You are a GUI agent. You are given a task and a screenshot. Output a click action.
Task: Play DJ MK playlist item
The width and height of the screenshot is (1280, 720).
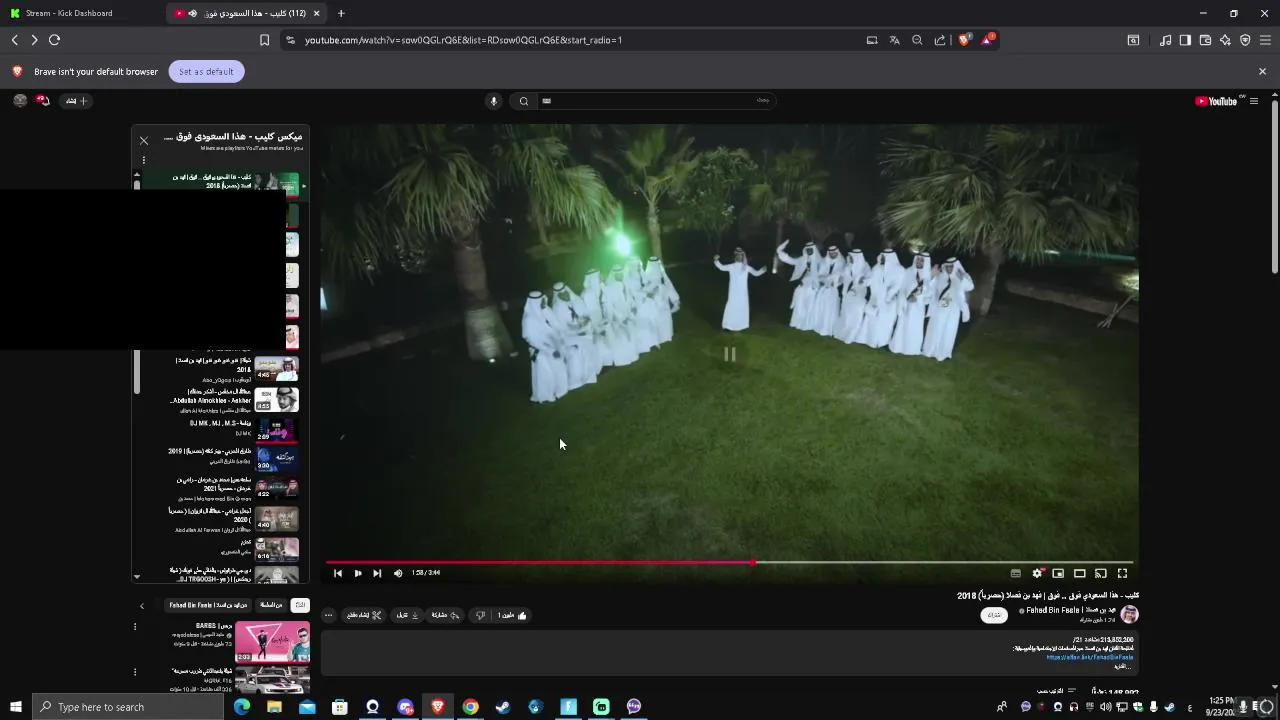(235, 430)
